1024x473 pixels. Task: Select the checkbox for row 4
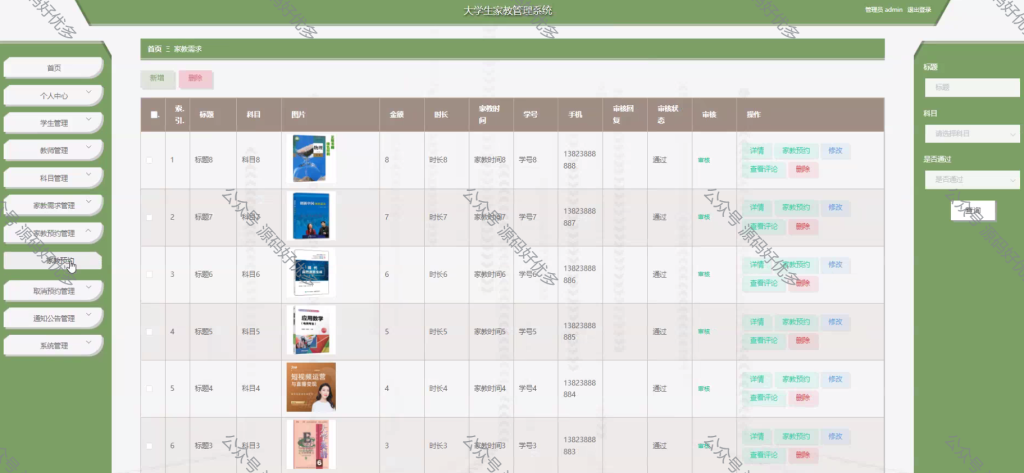pos(150,332)
